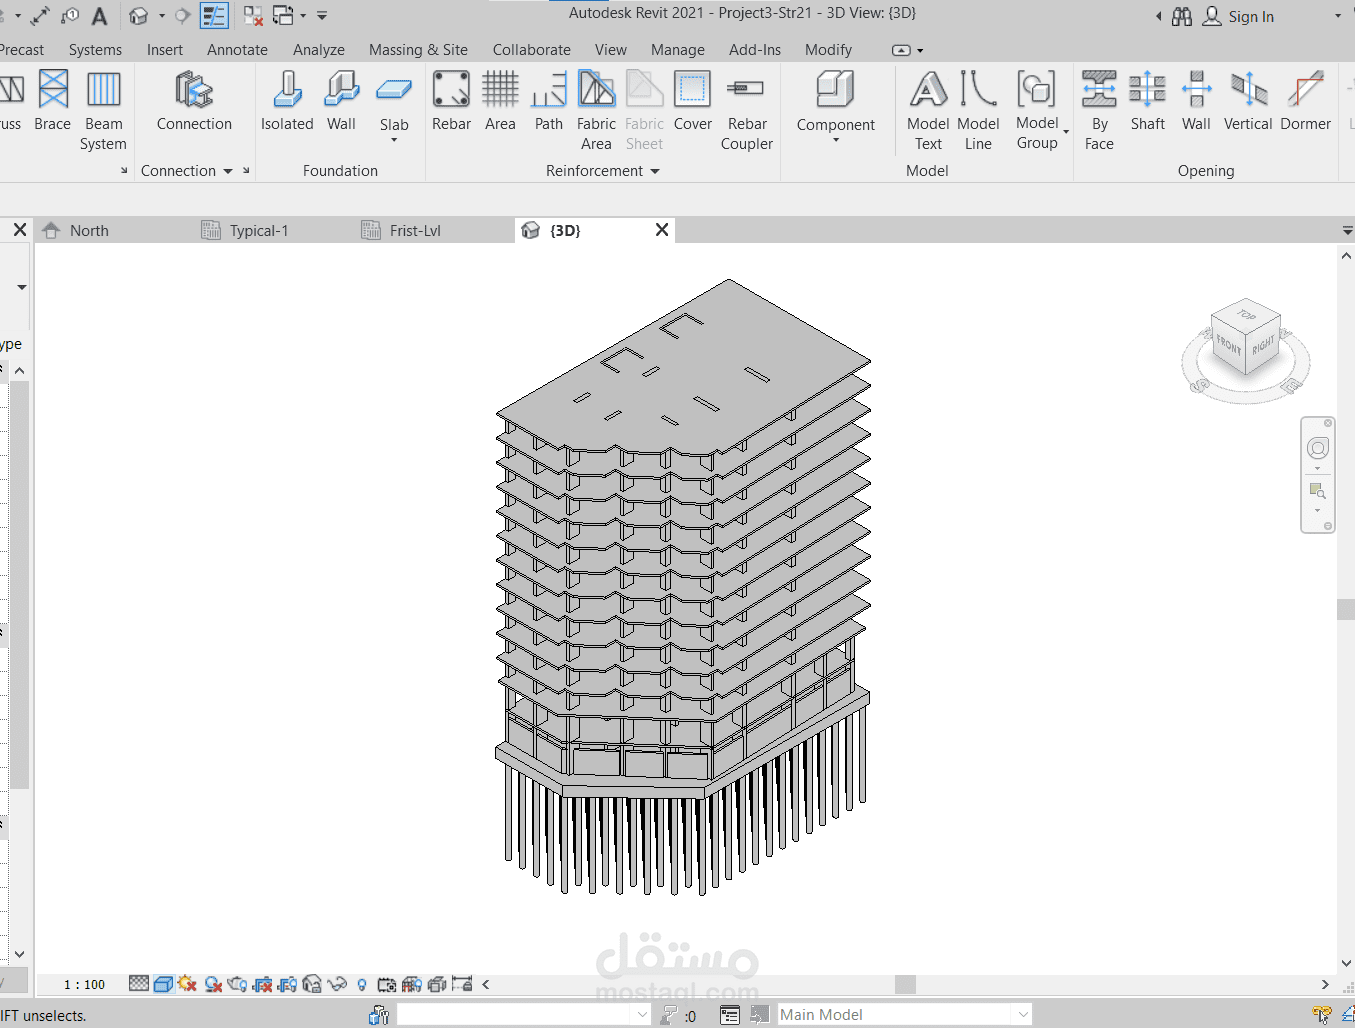This screenshot has width=1355, height=1028.
Task: Choose the Vertical opening tool
Action: click(1248, 101)
